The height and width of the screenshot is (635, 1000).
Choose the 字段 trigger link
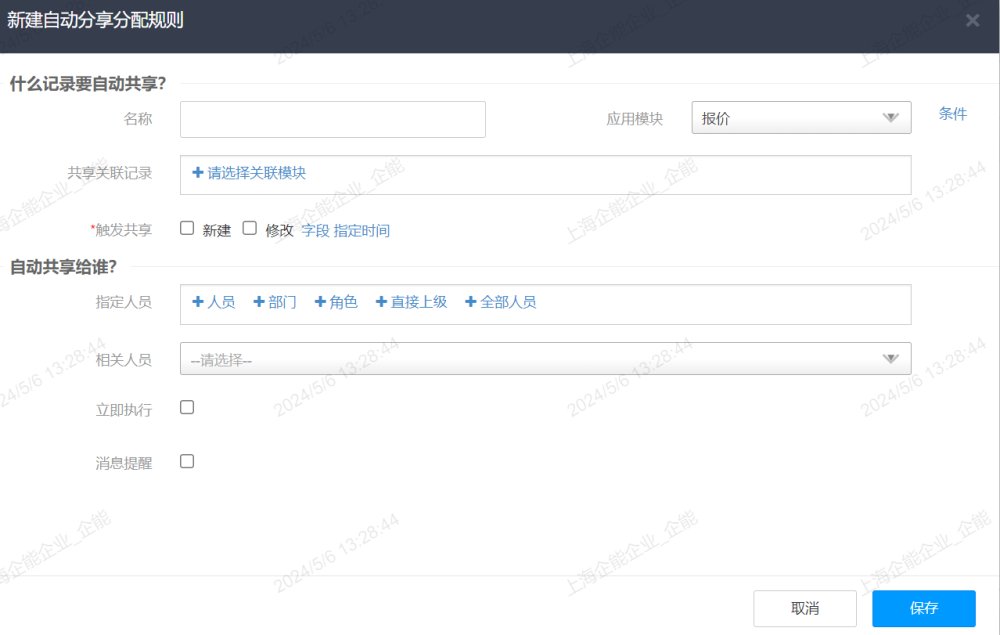pos(315,231)
